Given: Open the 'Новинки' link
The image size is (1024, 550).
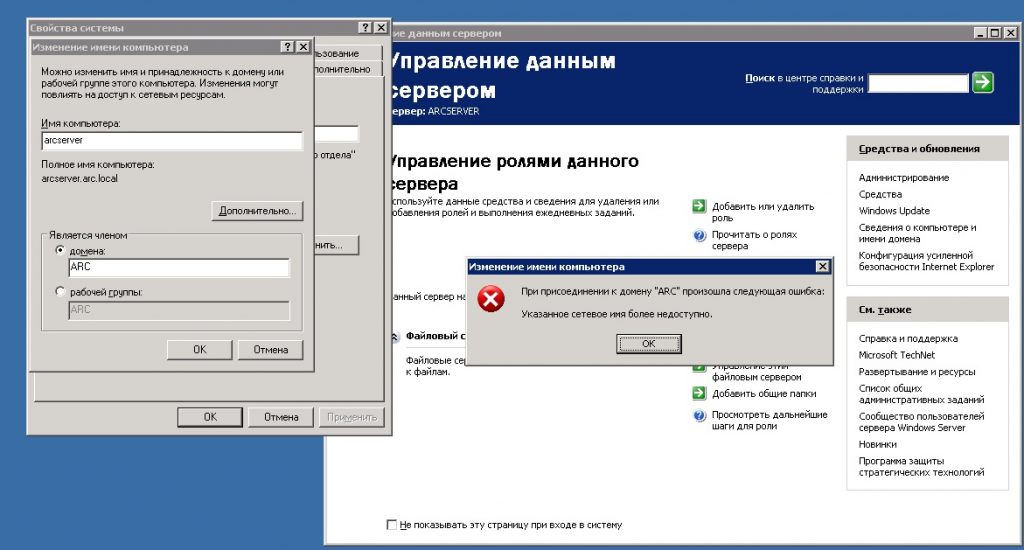Looking at the screenshot, I should (878, 444).
